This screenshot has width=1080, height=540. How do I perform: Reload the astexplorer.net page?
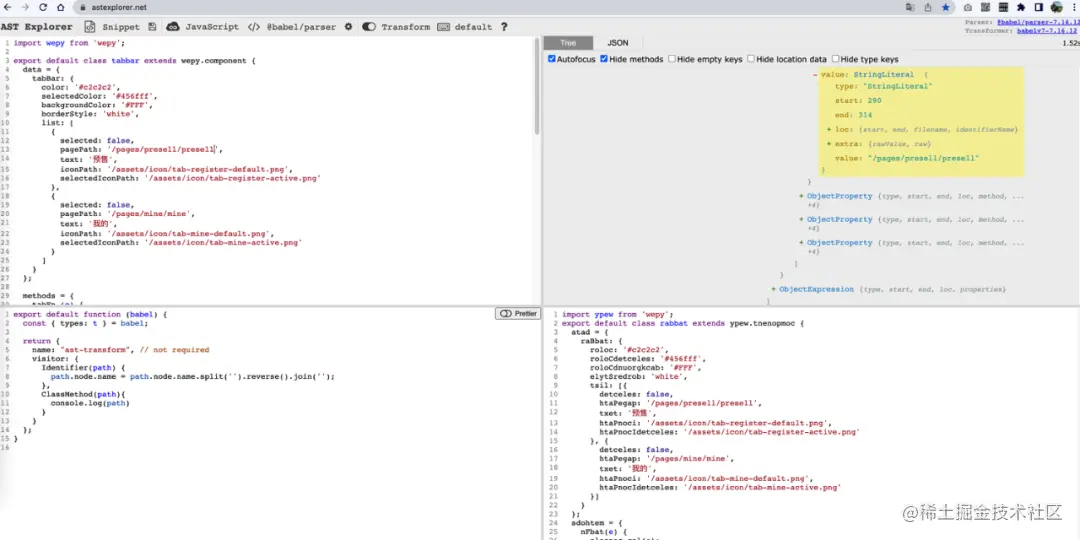[x=43, y=7]
